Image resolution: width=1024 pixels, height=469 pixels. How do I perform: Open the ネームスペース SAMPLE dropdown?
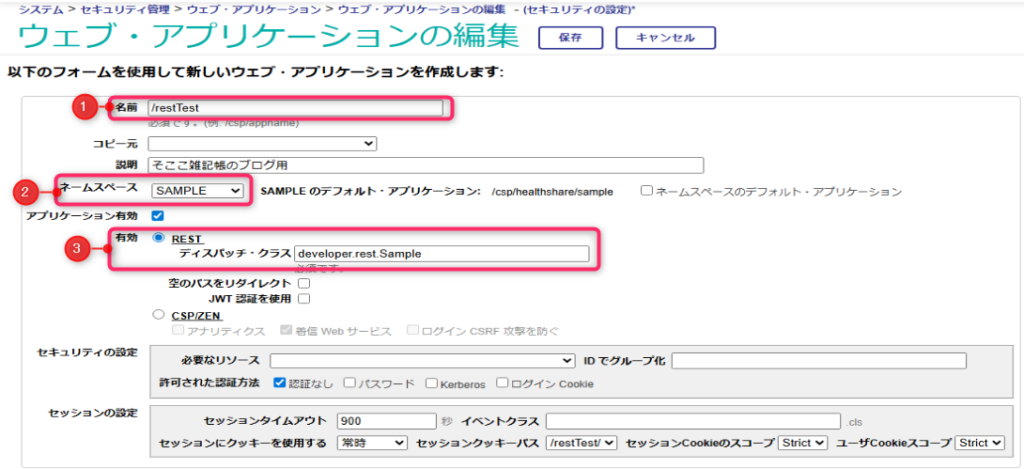(x=197, y=190)
